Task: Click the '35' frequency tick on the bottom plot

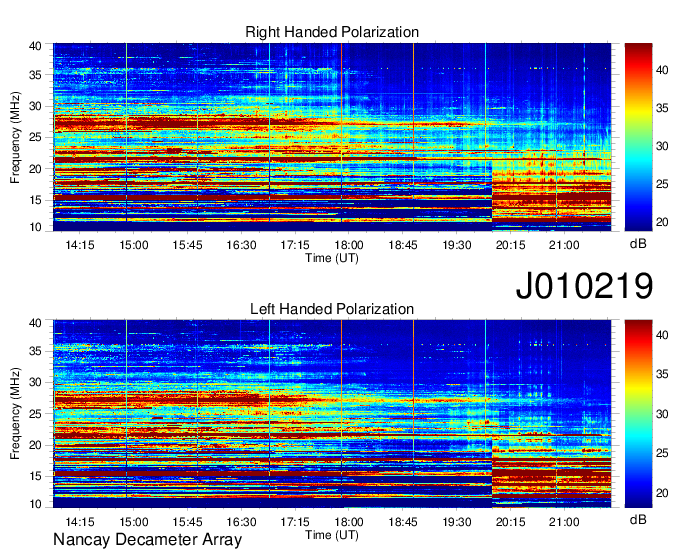Action: (35, 351)
